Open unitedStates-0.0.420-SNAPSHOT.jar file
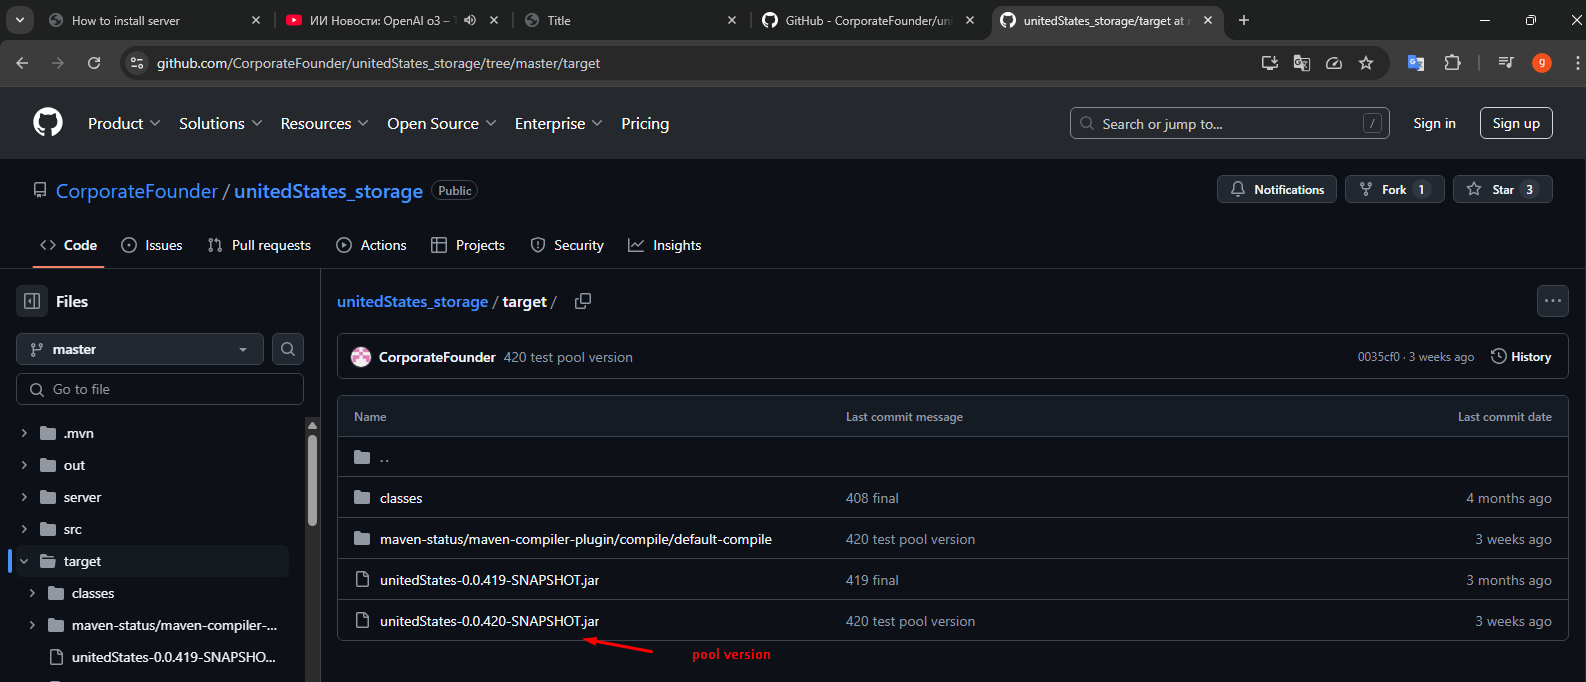The height and width of the screenshot is (682, 1586). pos(489,621)
